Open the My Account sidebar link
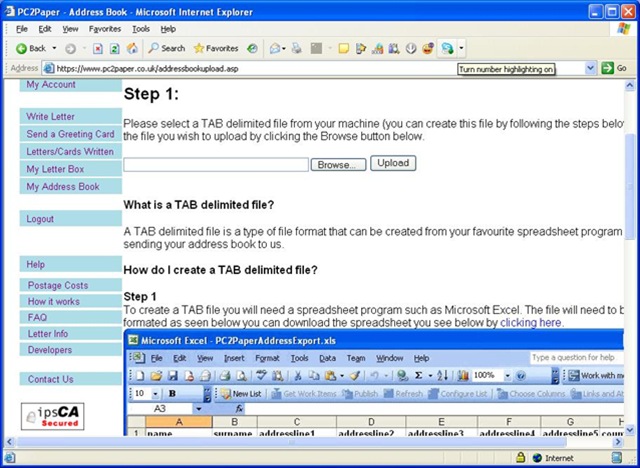 (x=51, y=84)
